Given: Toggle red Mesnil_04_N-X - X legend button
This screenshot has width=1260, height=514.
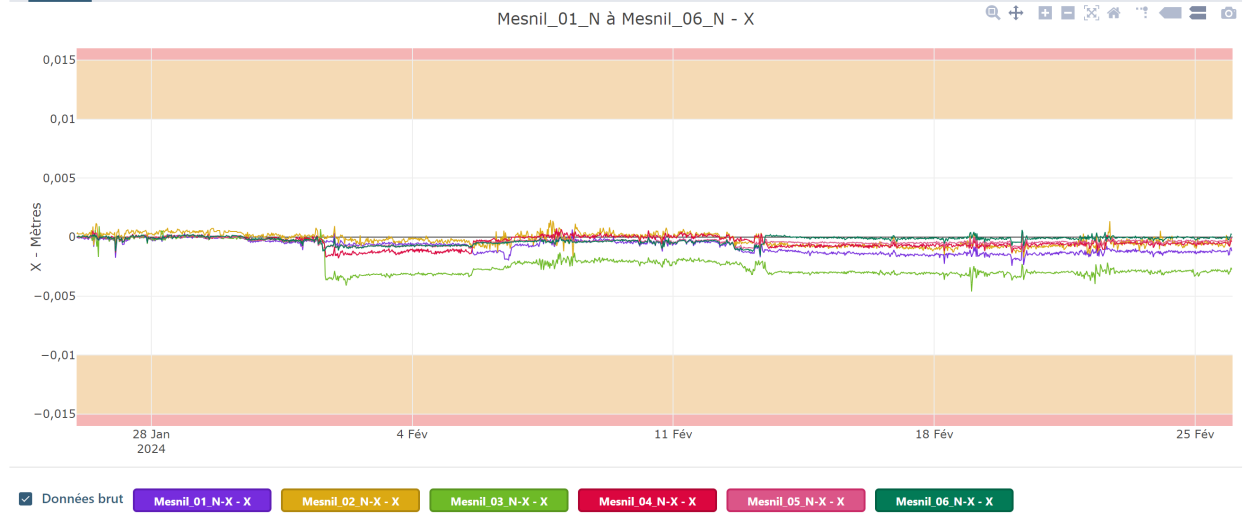Looking at the screenshot, I should click(647, 501).
